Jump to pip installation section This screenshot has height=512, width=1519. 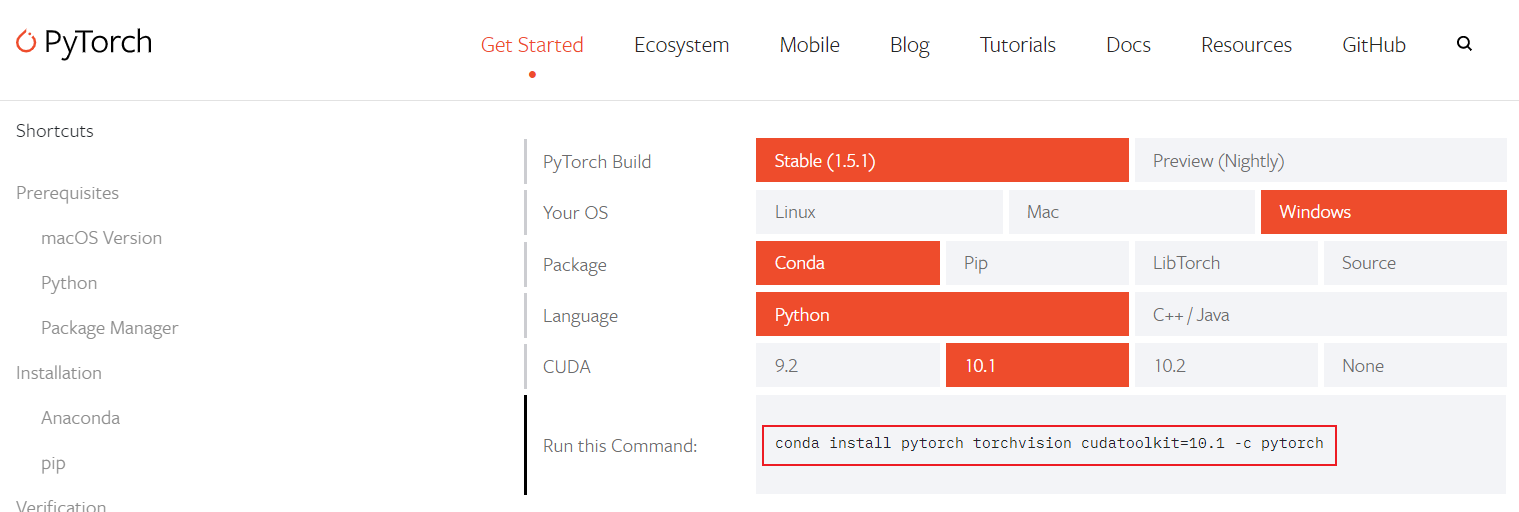pos(53,464)
